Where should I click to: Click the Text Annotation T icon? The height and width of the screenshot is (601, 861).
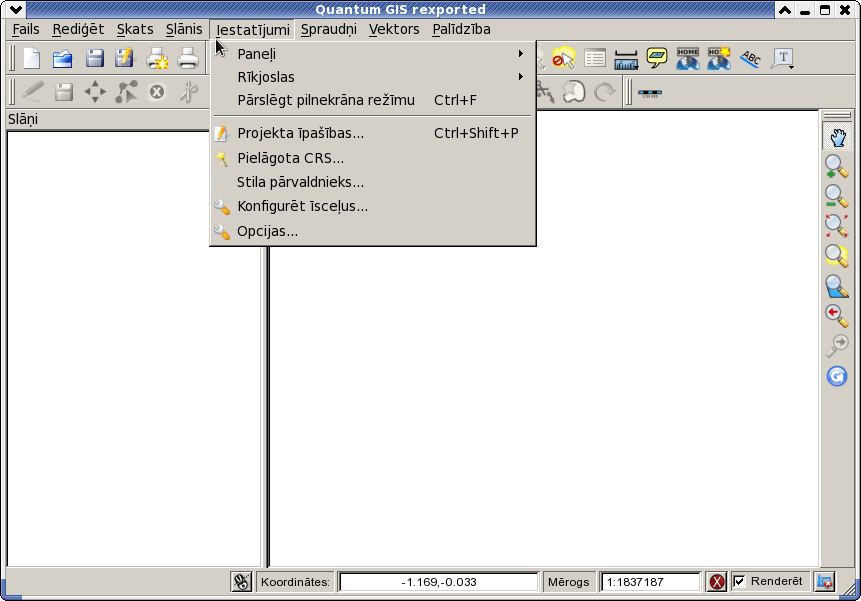782,58
